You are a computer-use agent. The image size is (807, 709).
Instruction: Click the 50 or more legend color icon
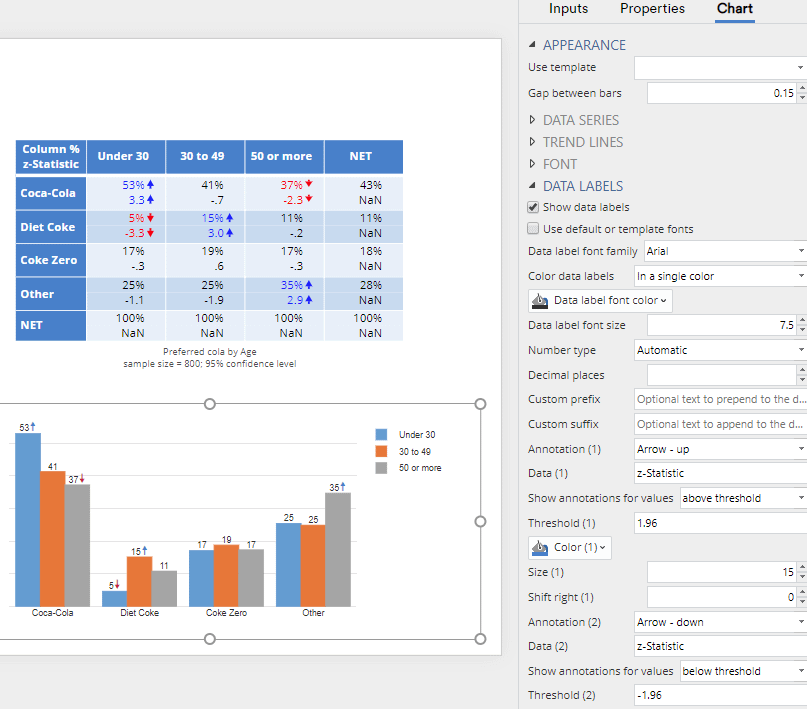tap(381, 468)
